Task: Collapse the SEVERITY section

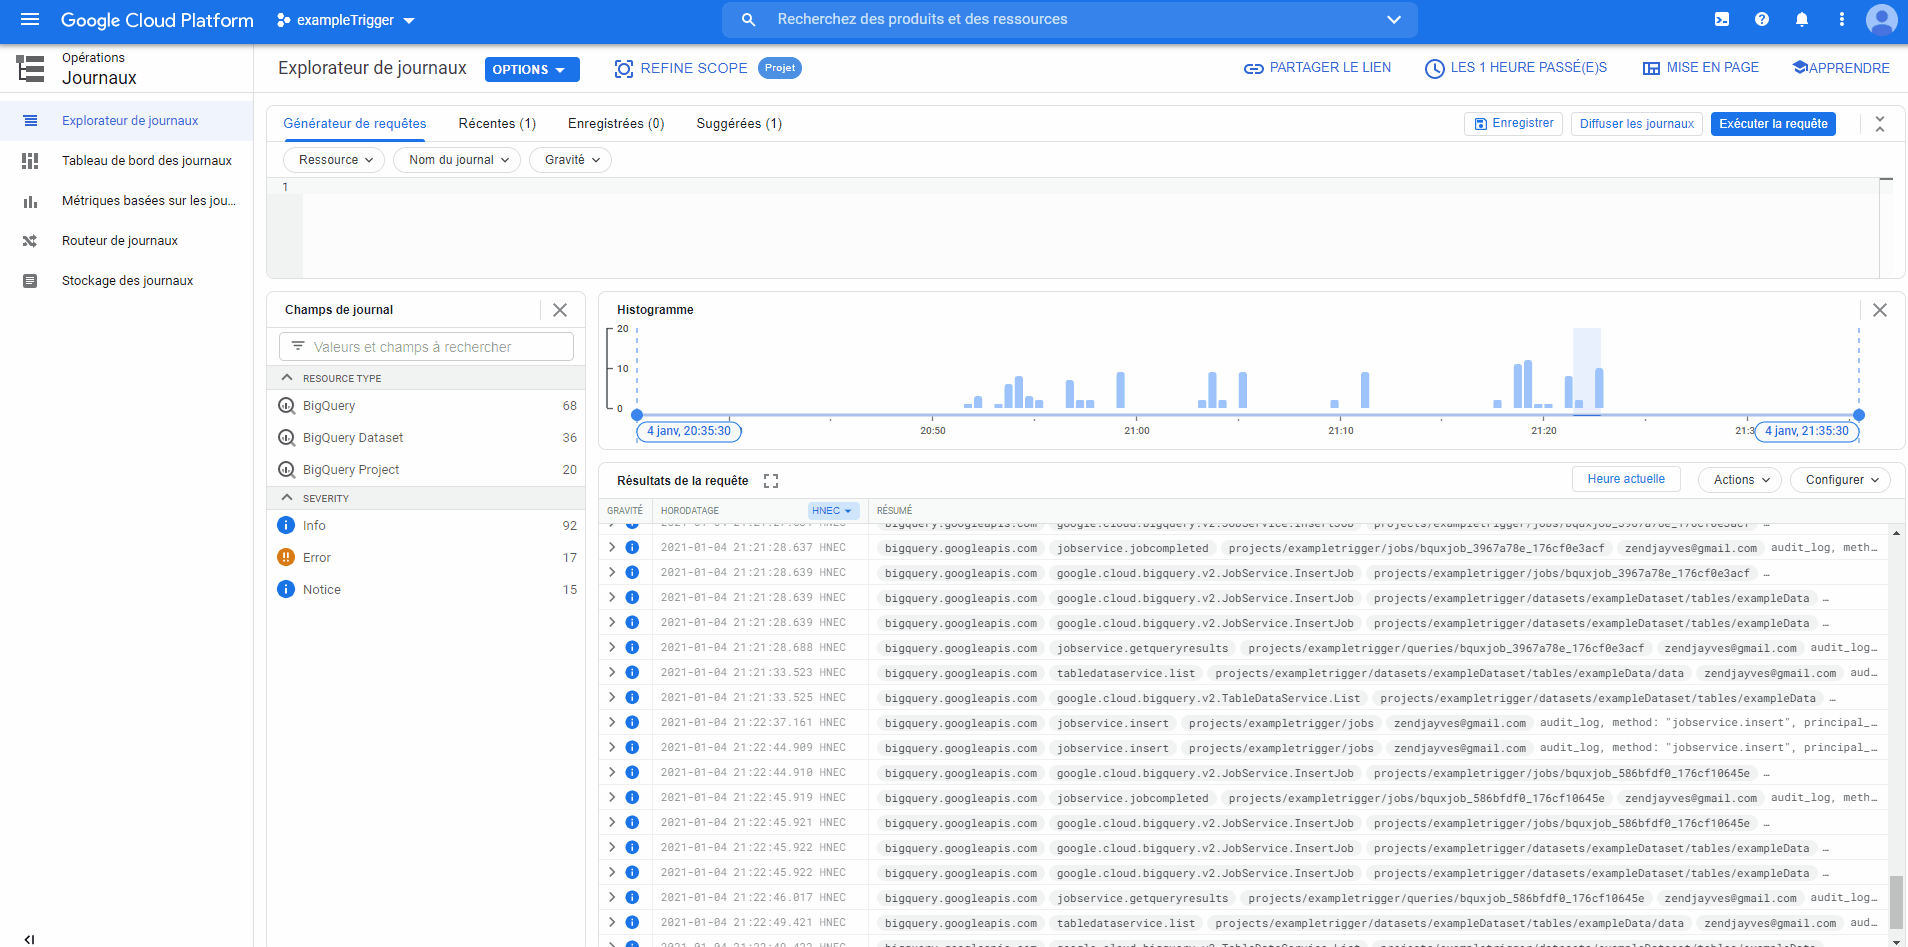Action: pos(287,498)
